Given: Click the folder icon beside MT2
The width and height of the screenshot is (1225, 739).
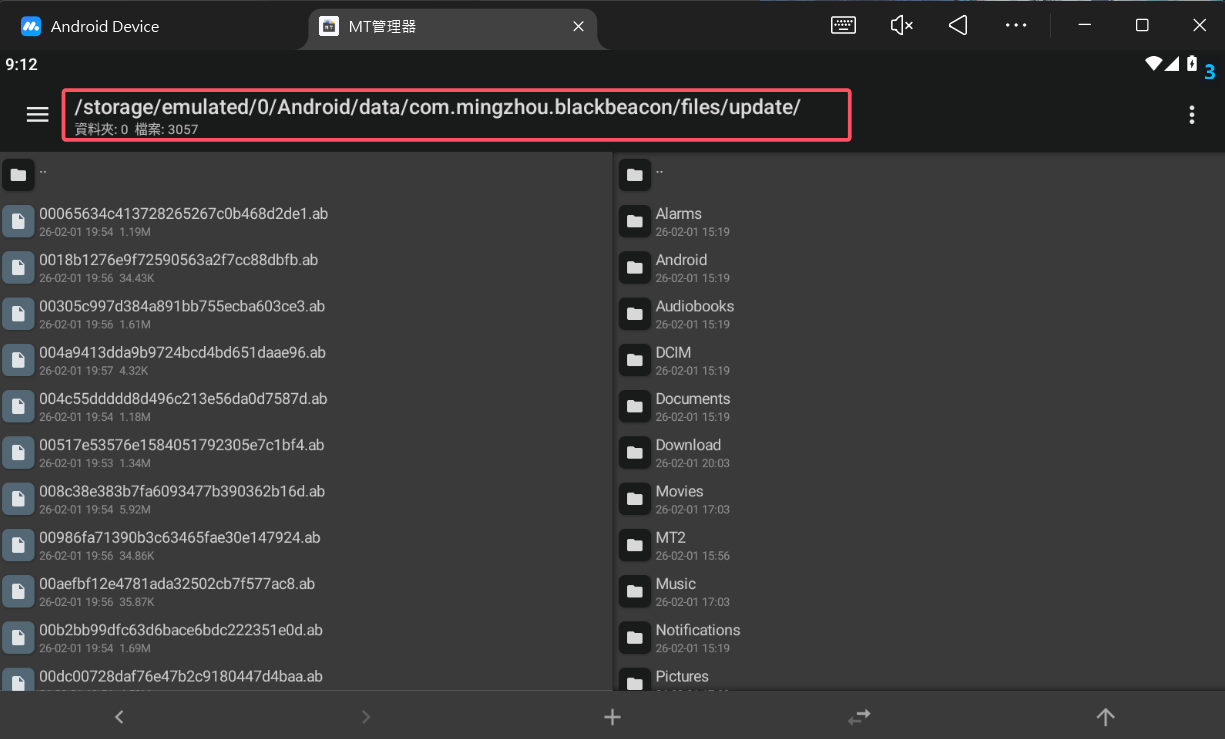Looking at the screenshot, I should [634, 545].
